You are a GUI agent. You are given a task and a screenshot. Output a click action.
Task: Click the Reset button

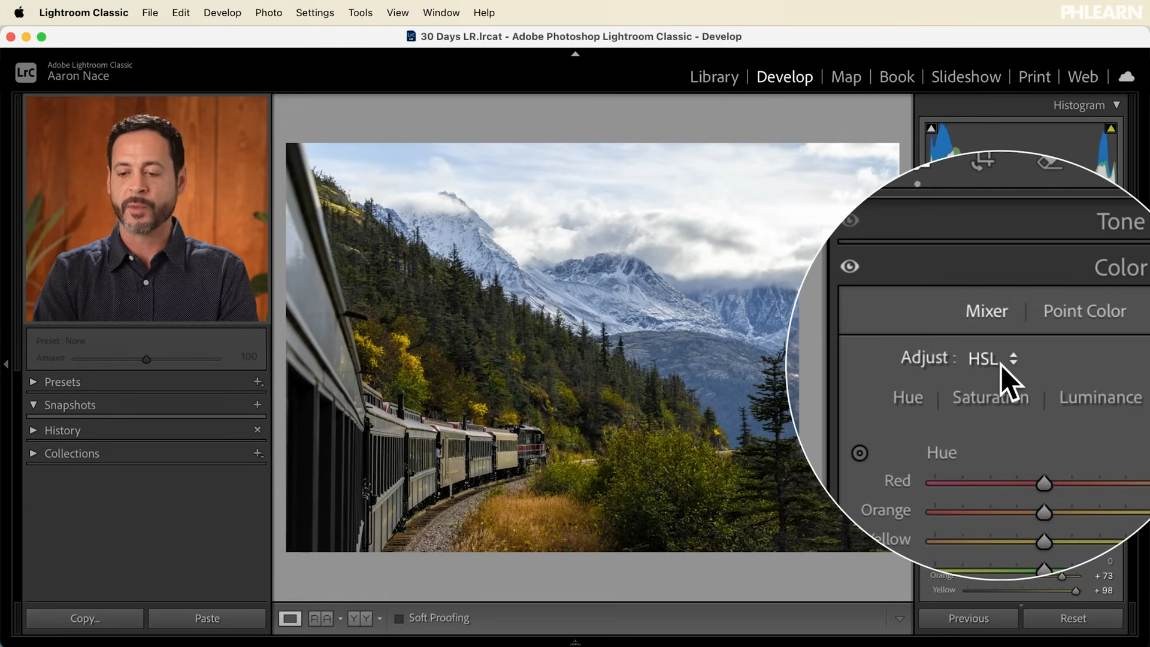[1073, 618]
